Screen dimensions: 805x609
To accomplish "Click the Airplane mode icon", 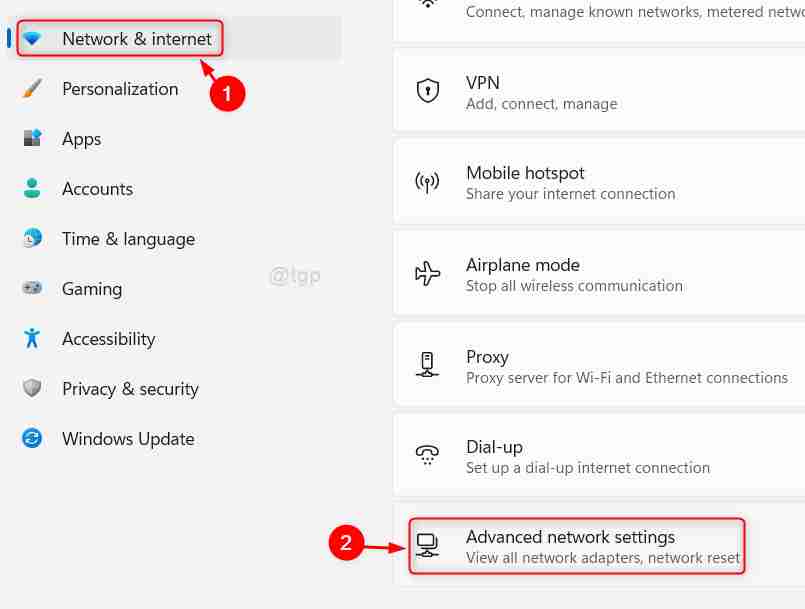I will click(428, 273).
